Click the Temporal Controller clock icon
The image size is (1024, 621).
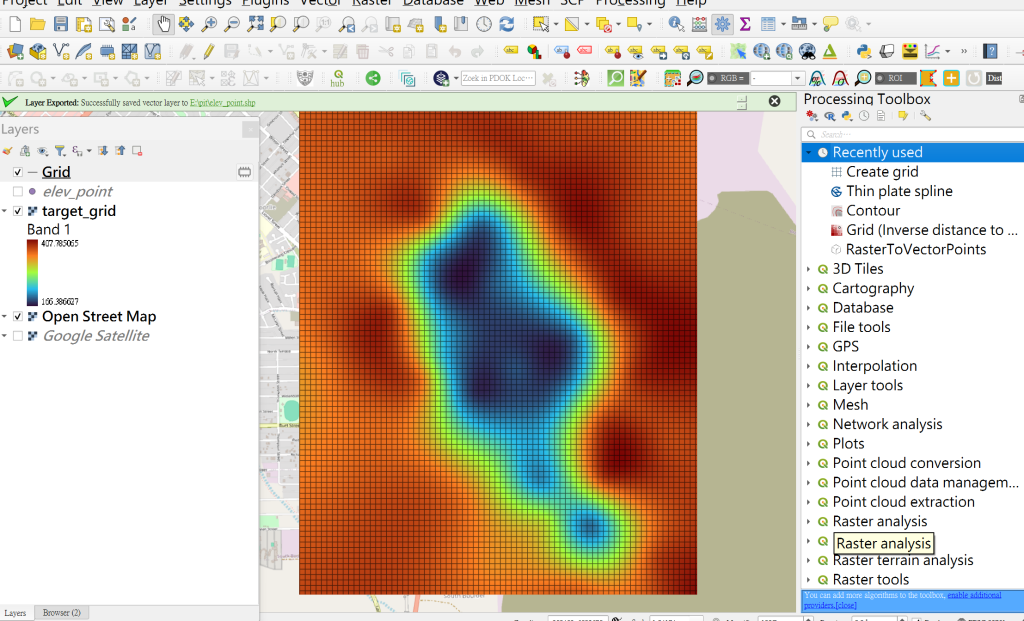click(484, 25)
